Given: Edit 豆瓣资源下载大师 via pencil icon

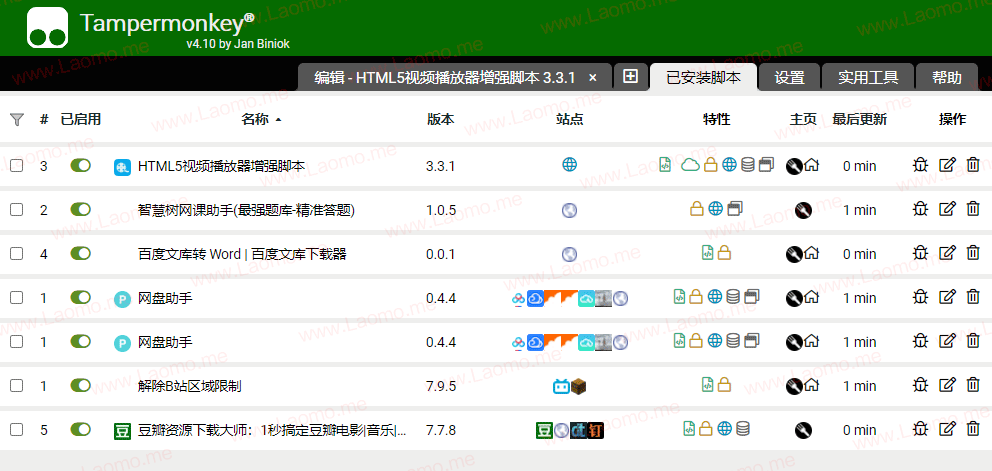Looking at the screenshot, I should coord(946,429).
